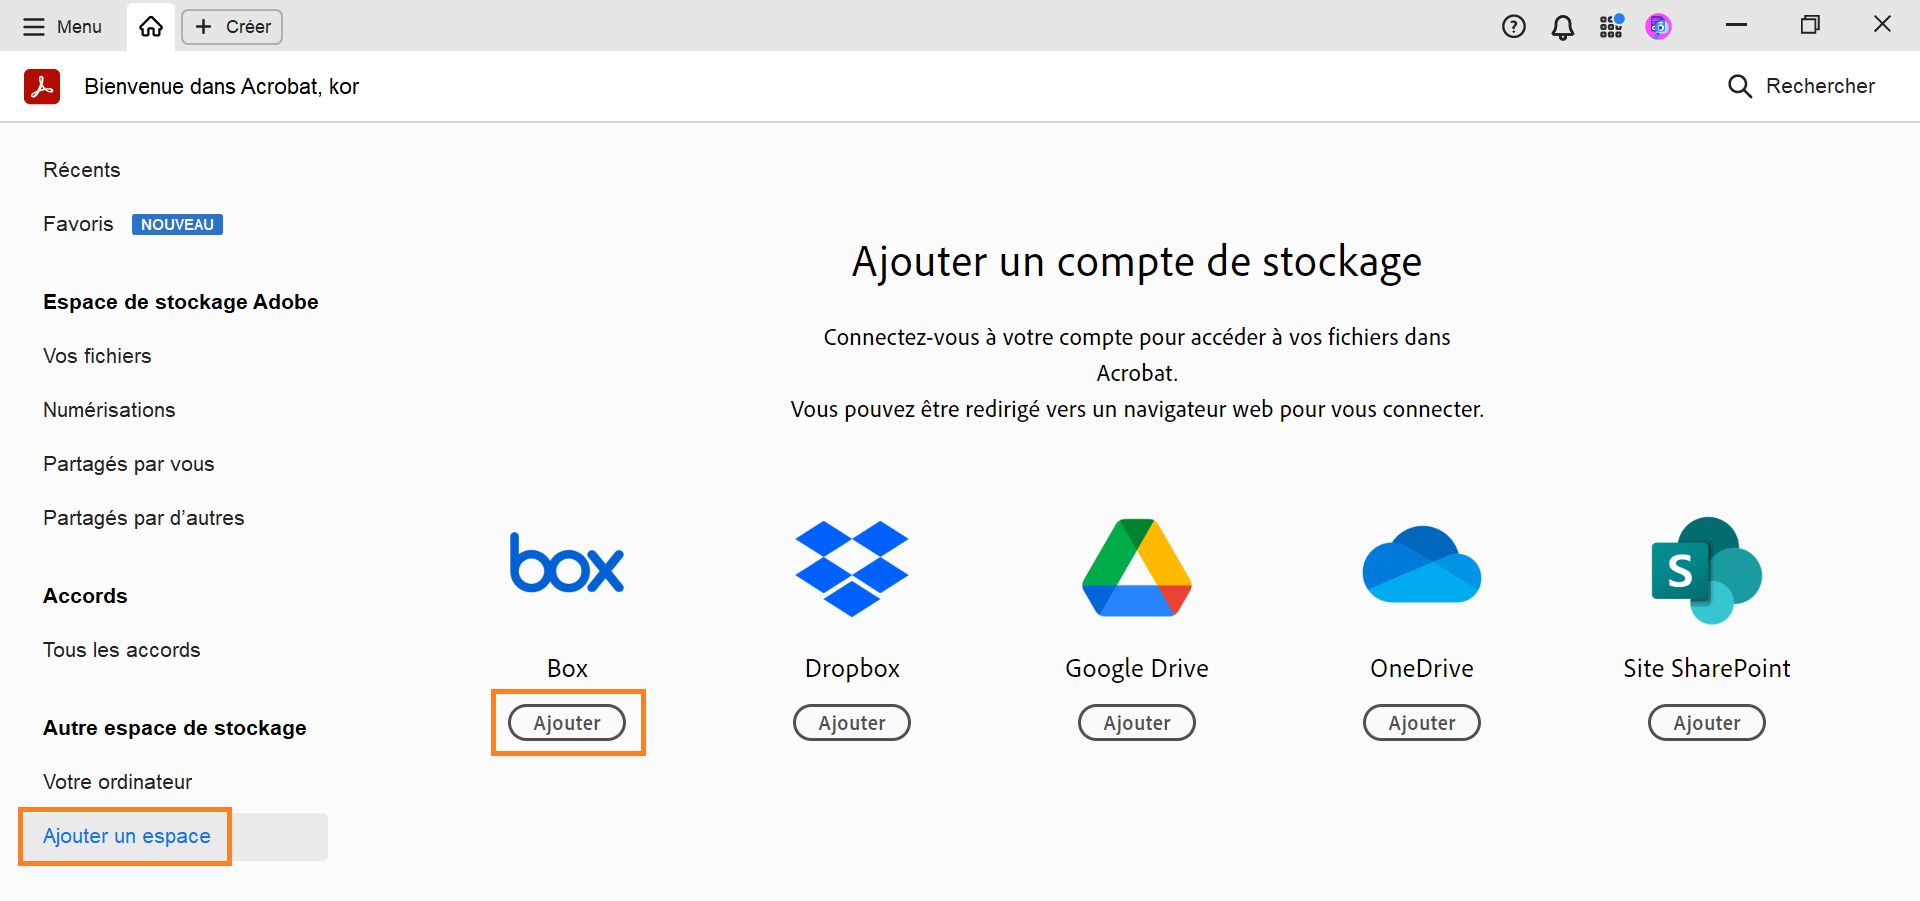Open the Acrobat help question mark icon
This screenshot has width=1920, height=901.
point(1513,26)
